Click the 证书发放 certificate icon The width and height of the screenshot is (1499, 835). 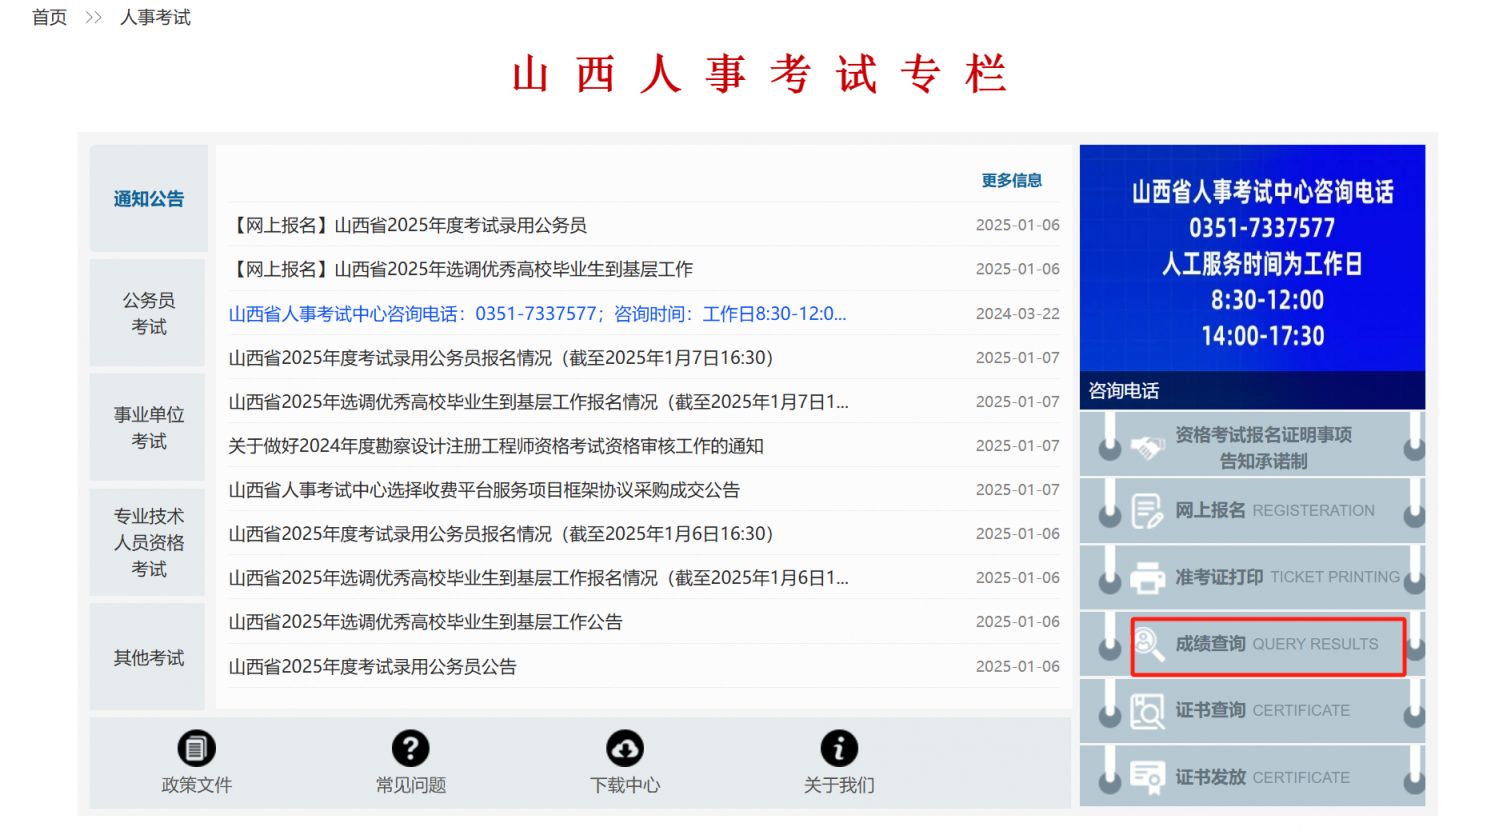pyautogui.click(x=1147, y=777)
